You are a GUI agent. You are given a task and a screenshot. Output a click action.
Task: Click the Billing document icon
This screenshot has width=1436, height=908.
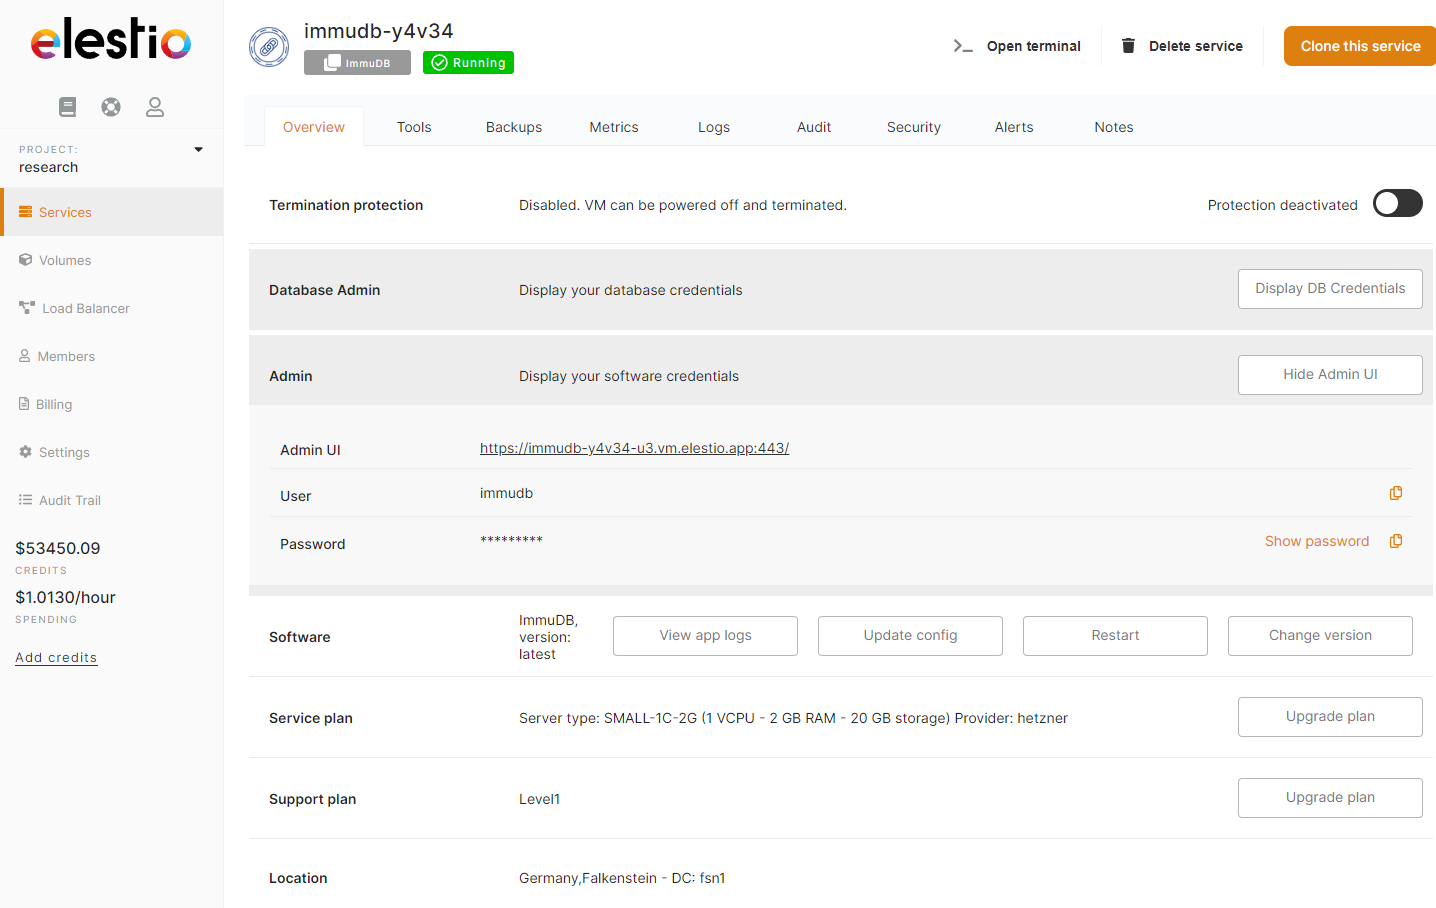tap(24, 404)
